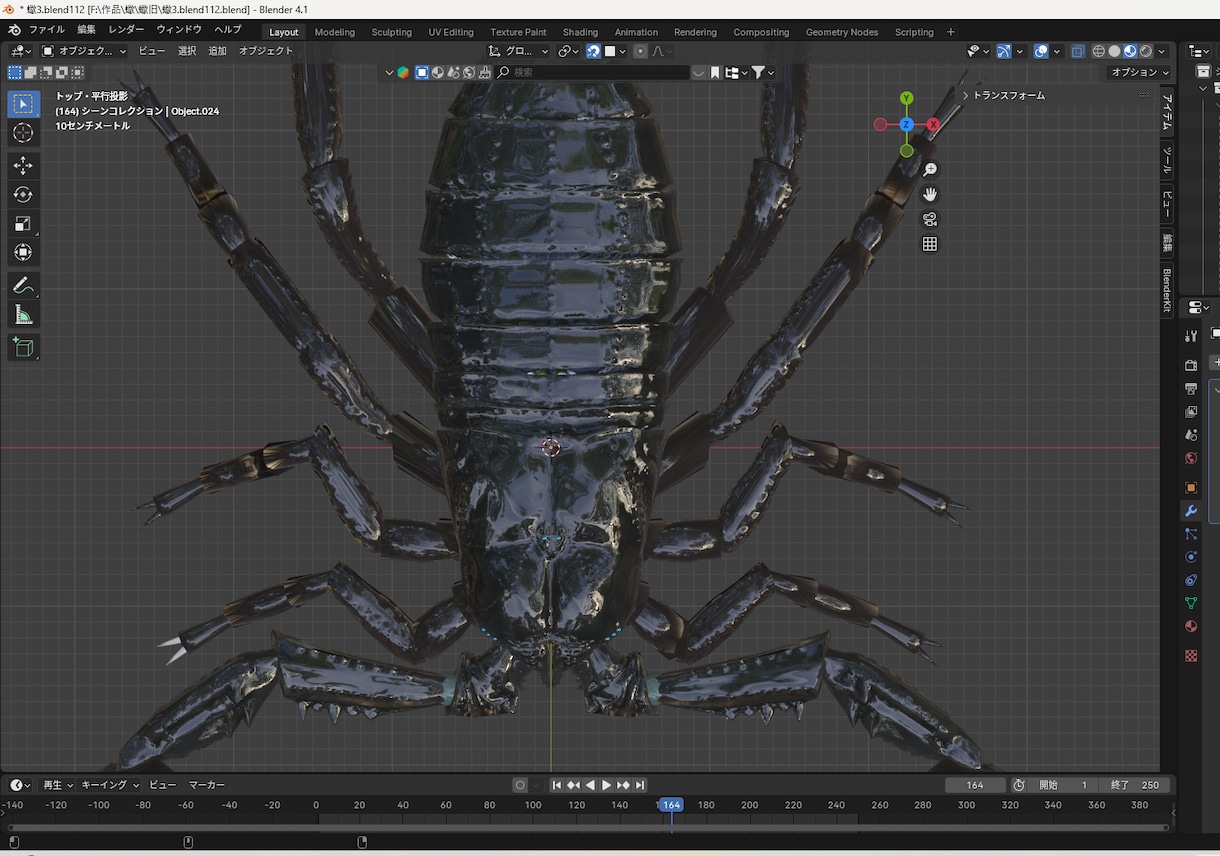Open the BlenderKit sidebar tab
1220x856 pixels.
coord(1167,291)
